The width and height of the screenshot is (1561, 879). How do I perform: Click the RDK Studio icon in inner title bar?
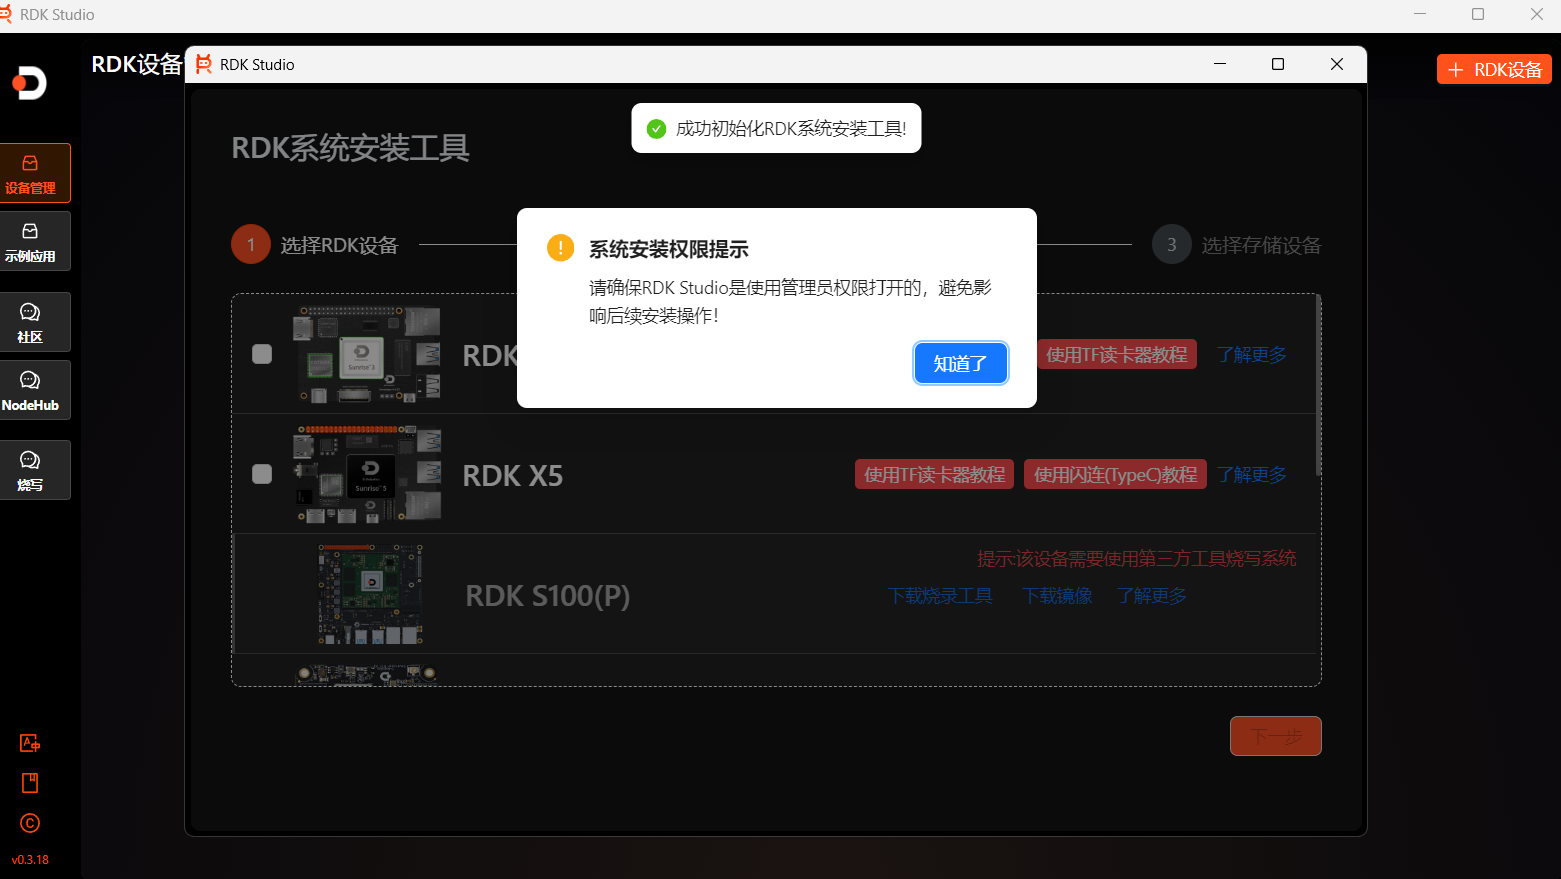coord(204,64)
